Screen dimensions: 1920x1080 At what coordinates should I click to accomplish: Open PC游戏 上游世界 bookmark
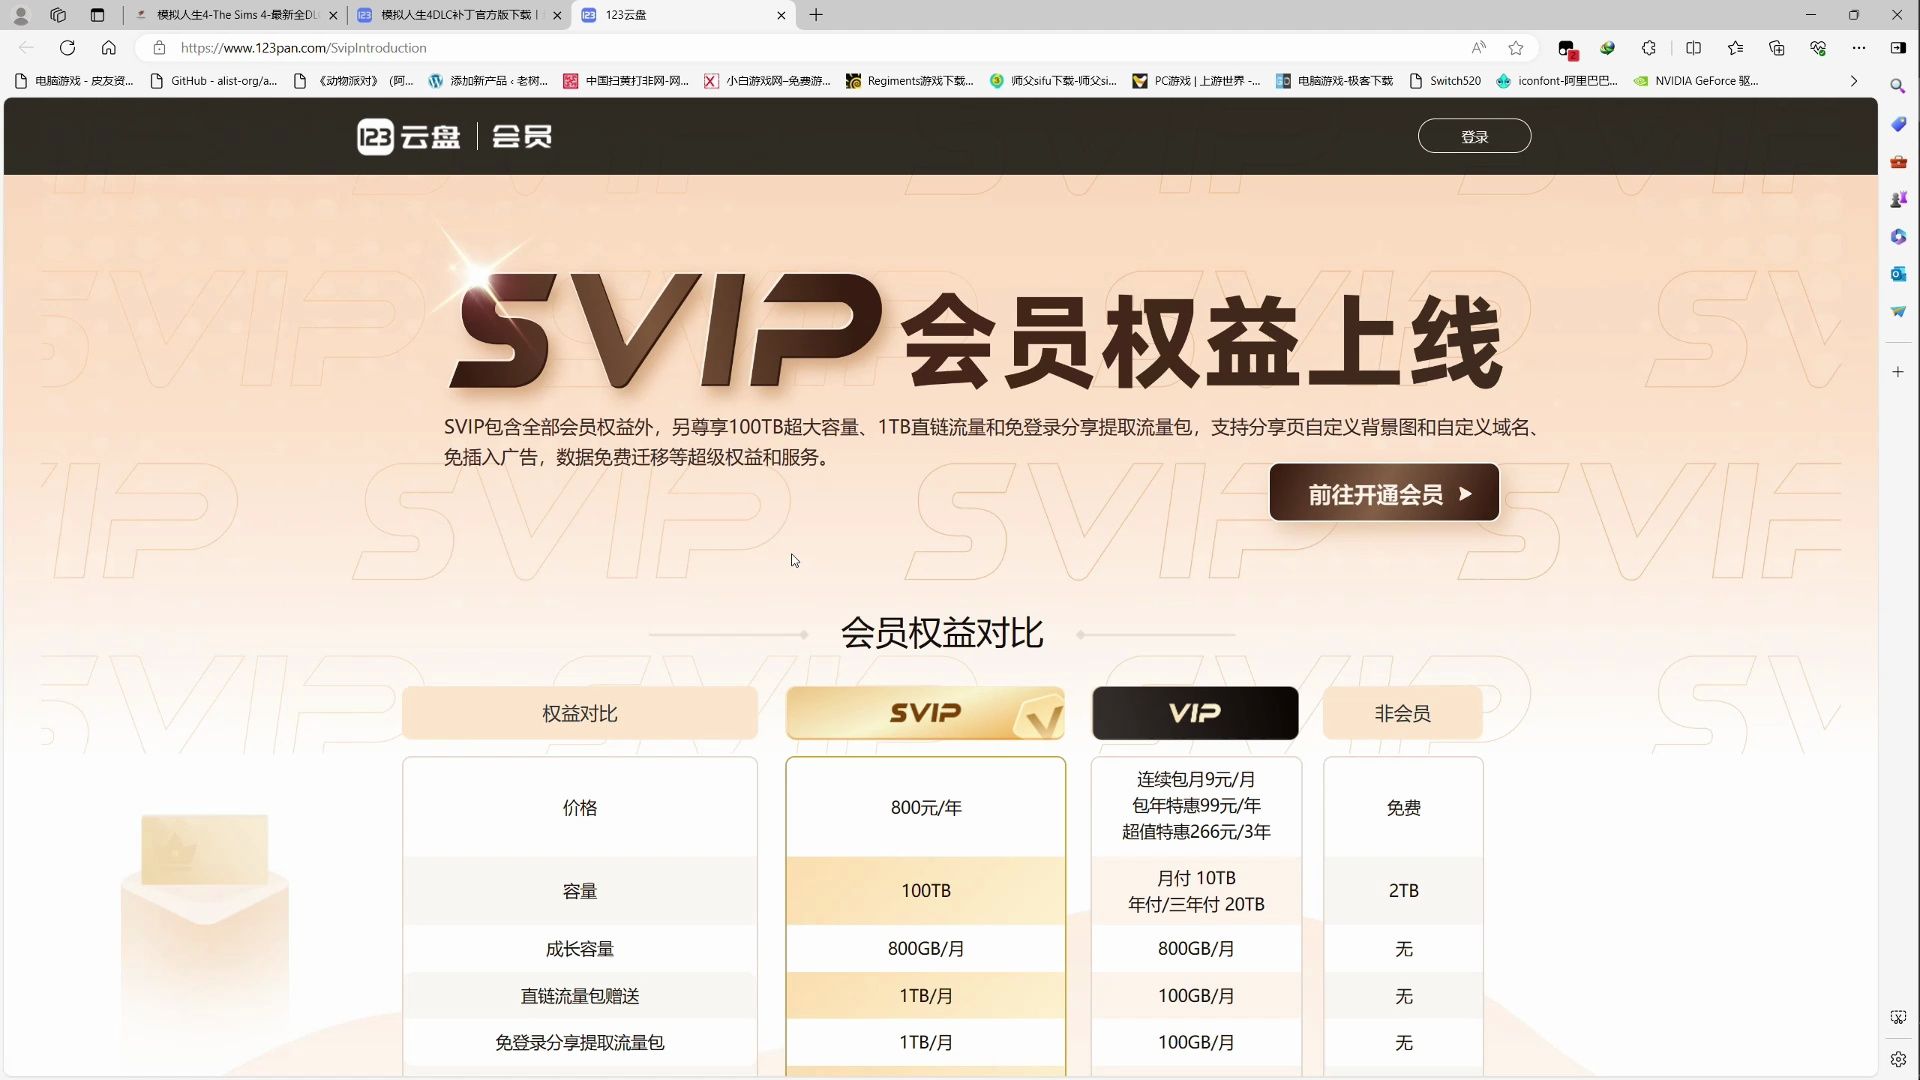tap(1196, 81)
